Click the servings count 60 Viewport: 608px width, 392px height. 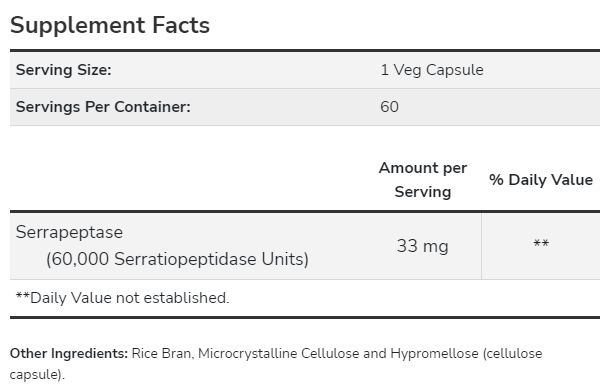point(389,107)
